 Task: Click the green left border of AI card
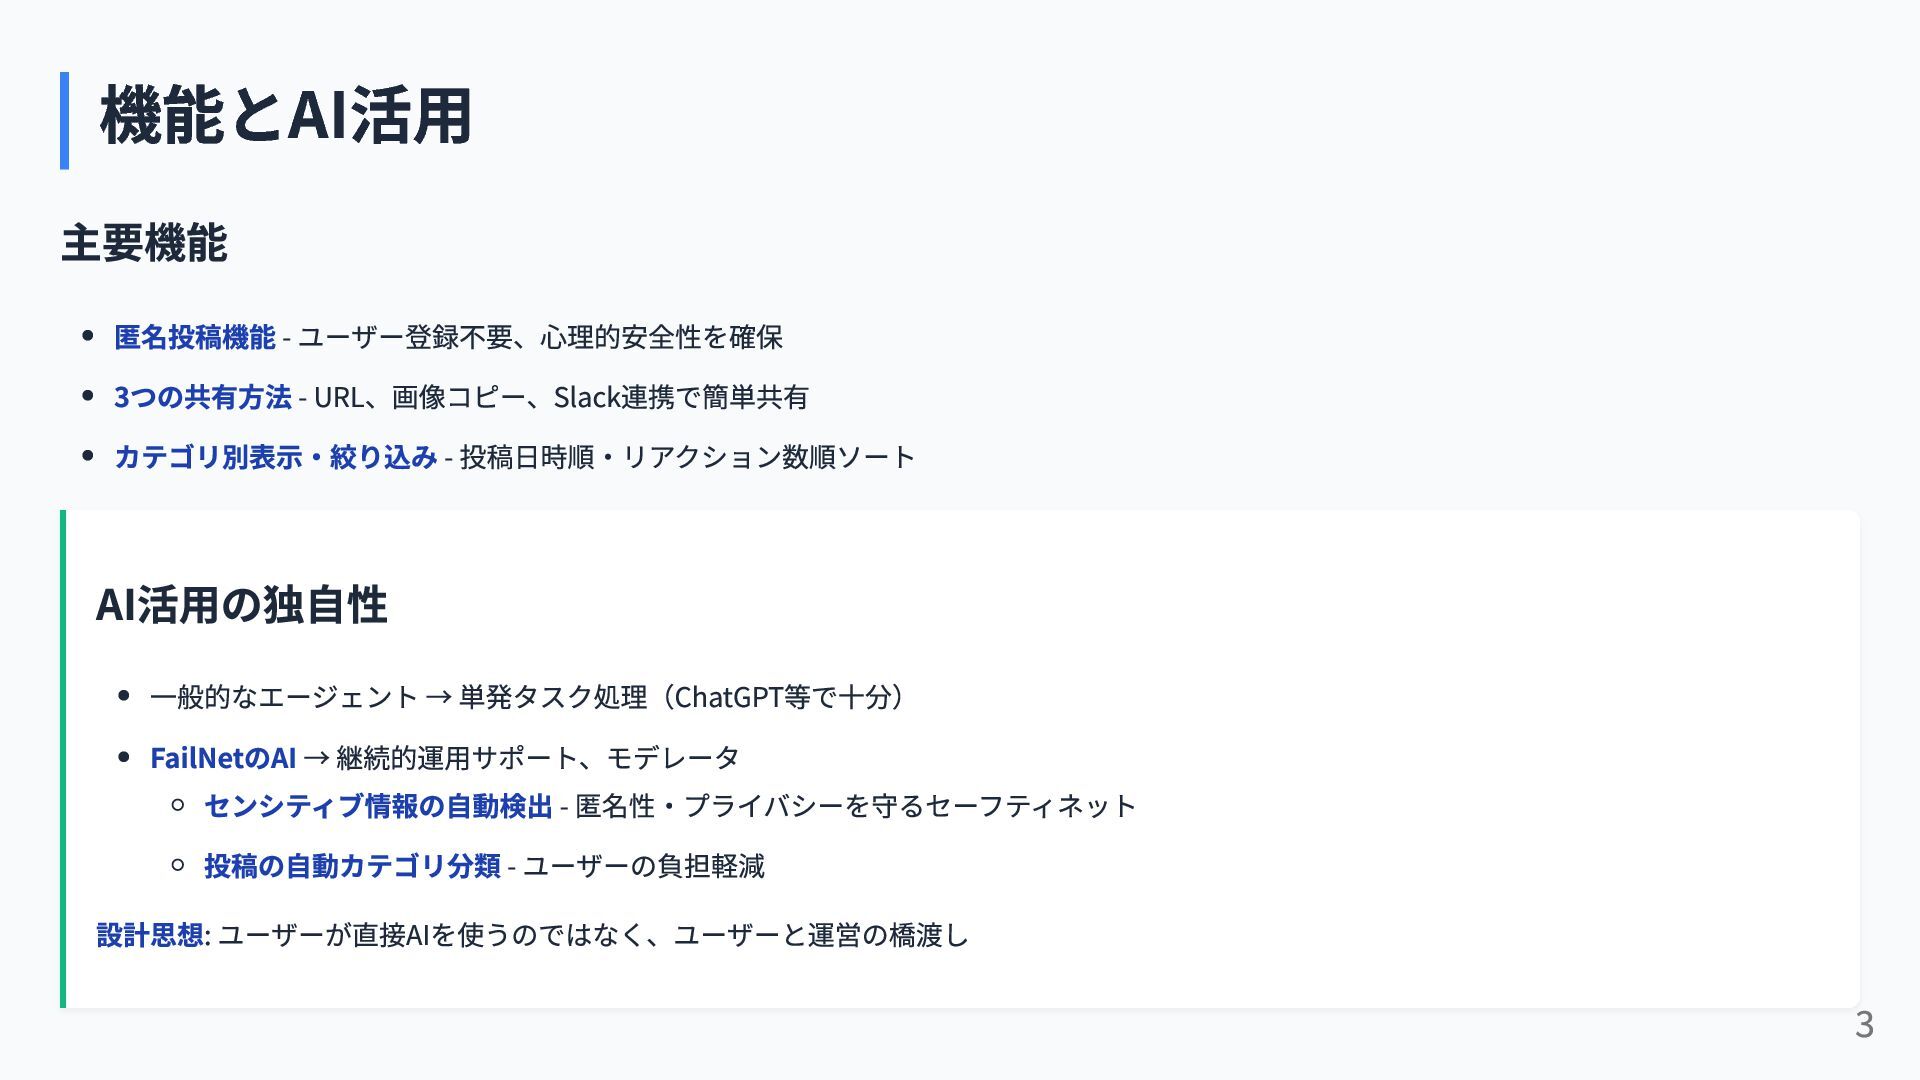[x=63, y=759]
